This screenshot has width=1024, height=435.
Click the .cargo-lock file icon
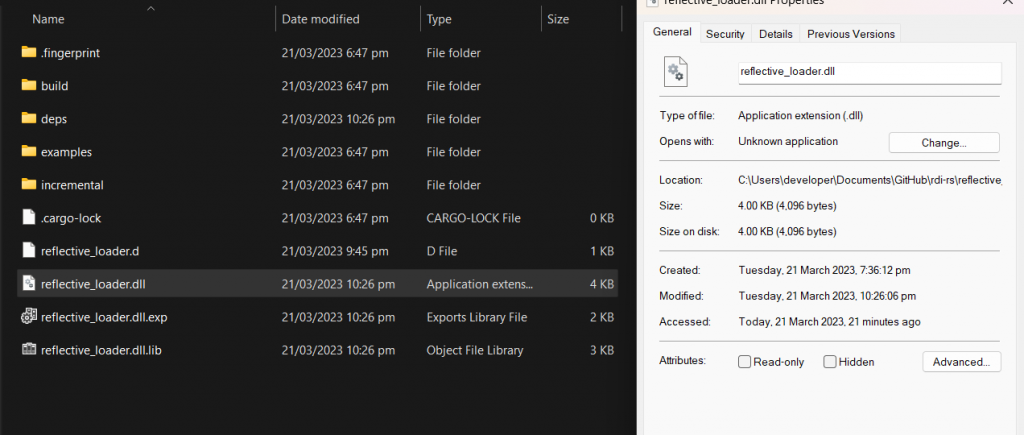(x=28, y=218)
